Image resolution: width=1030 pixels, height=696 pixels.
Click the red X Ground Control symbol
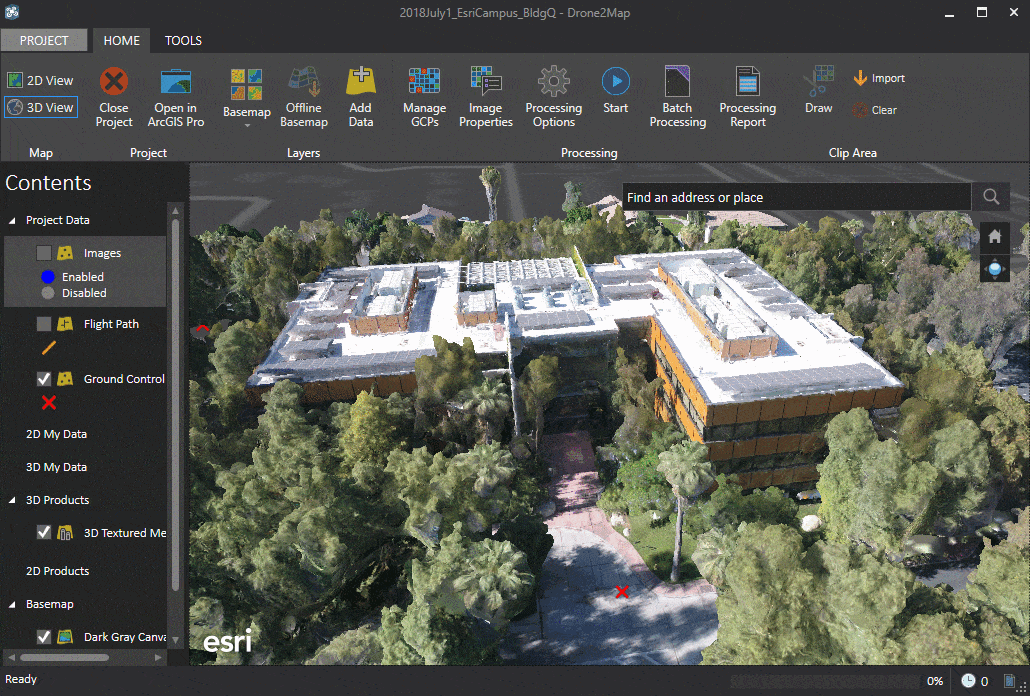49,402
